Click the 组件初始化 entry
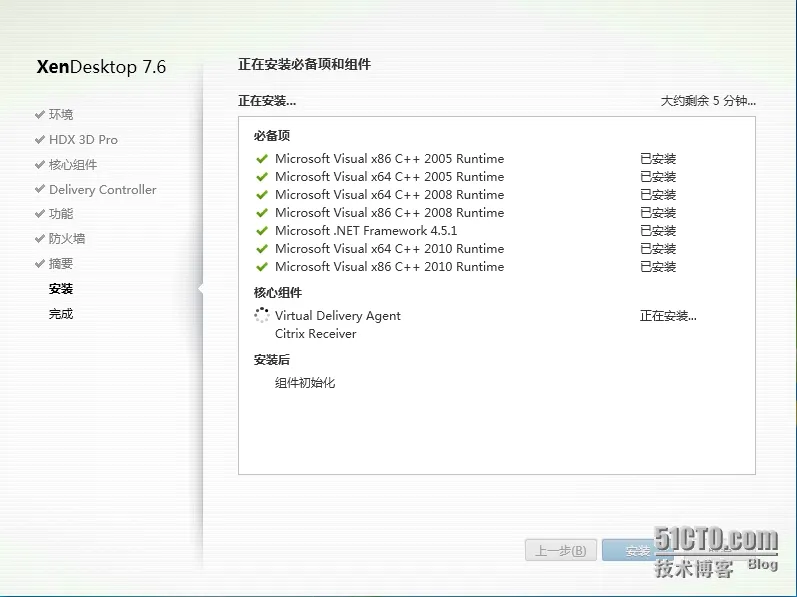797x597 pixels. pos(305,383)
